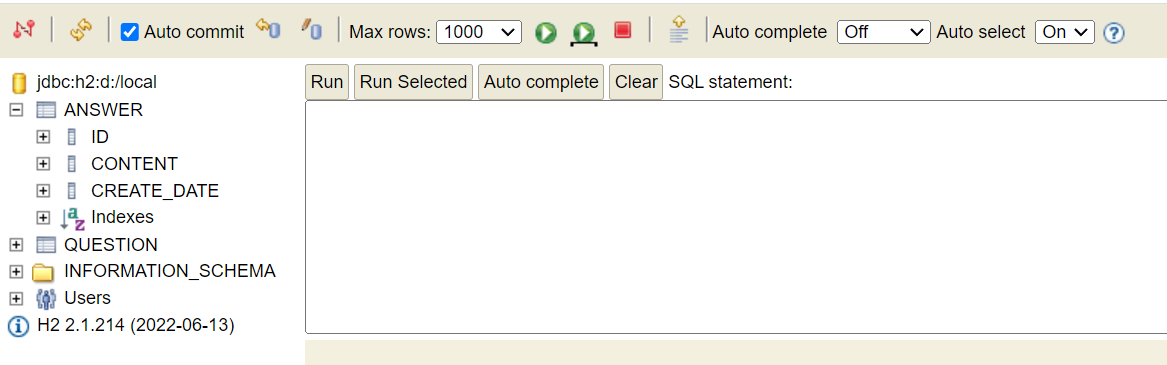Viewport: 1167px width, 365px height.
Task: Click the Indexes sort icon
Action: 72,218
